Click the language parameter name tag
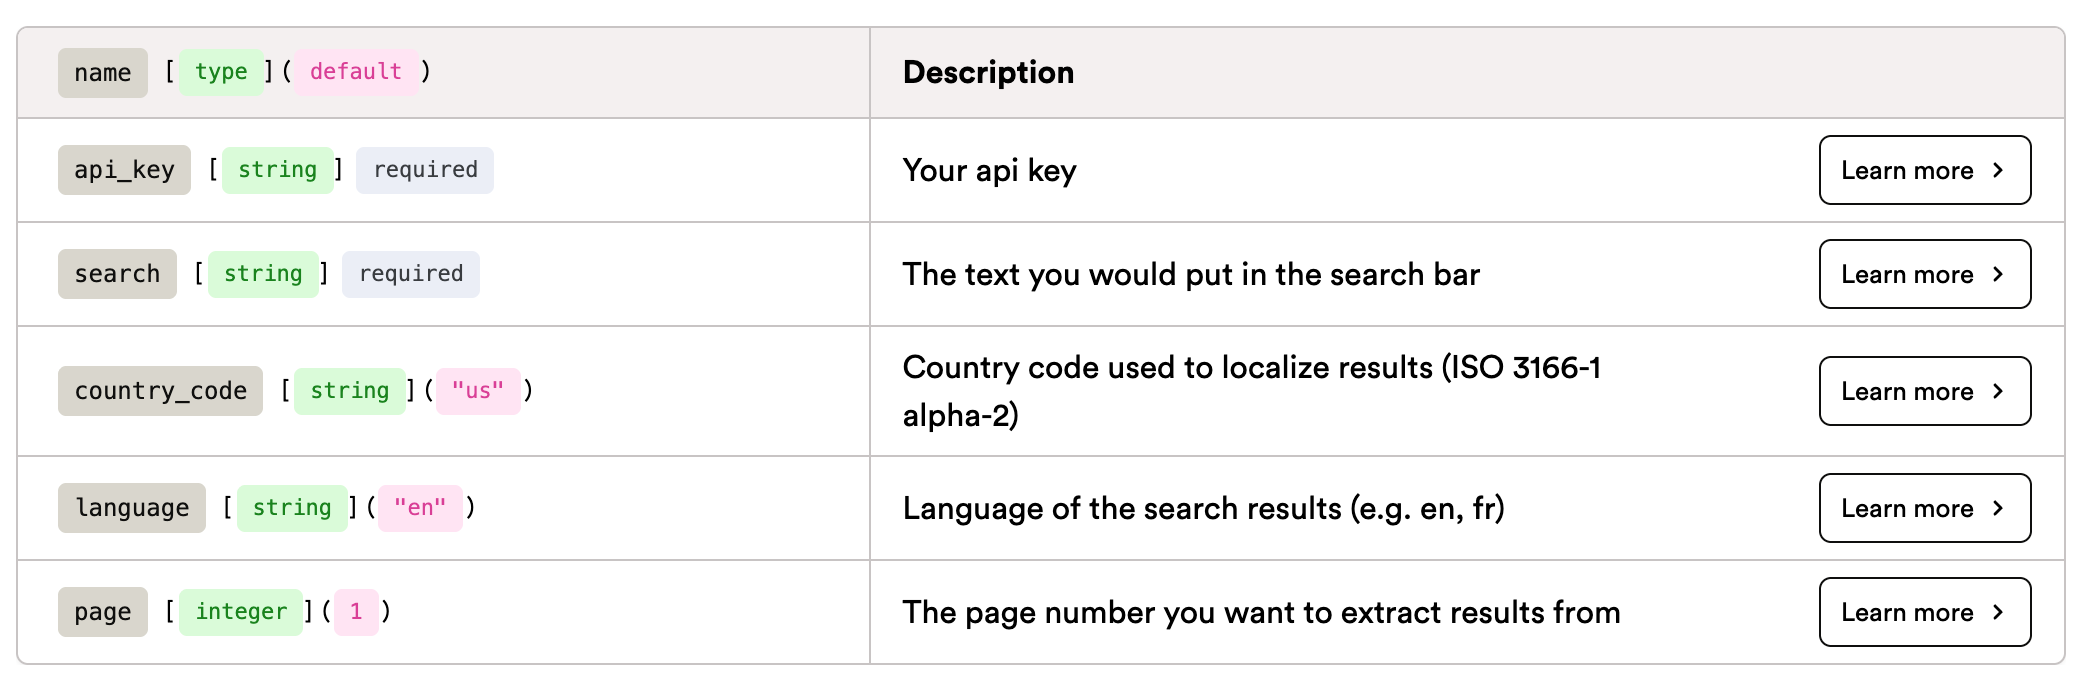 click(131, 508)
